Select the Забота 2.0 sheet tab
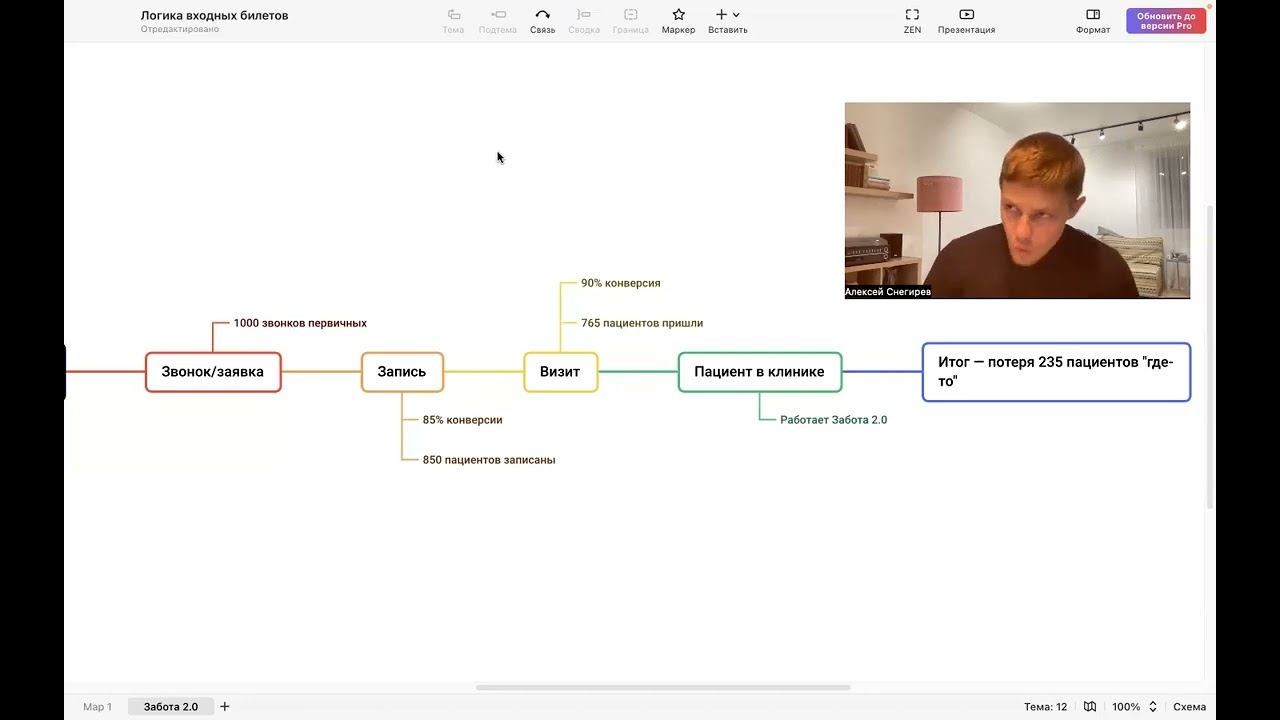Screen dimensions: 1280x720 [x=170, y=707]
